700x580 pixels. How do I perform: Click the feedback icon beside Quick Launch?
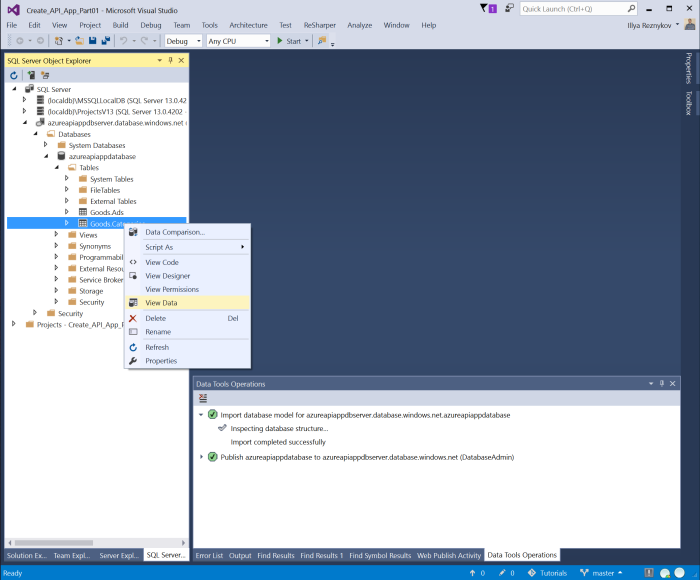pos(509,8)
